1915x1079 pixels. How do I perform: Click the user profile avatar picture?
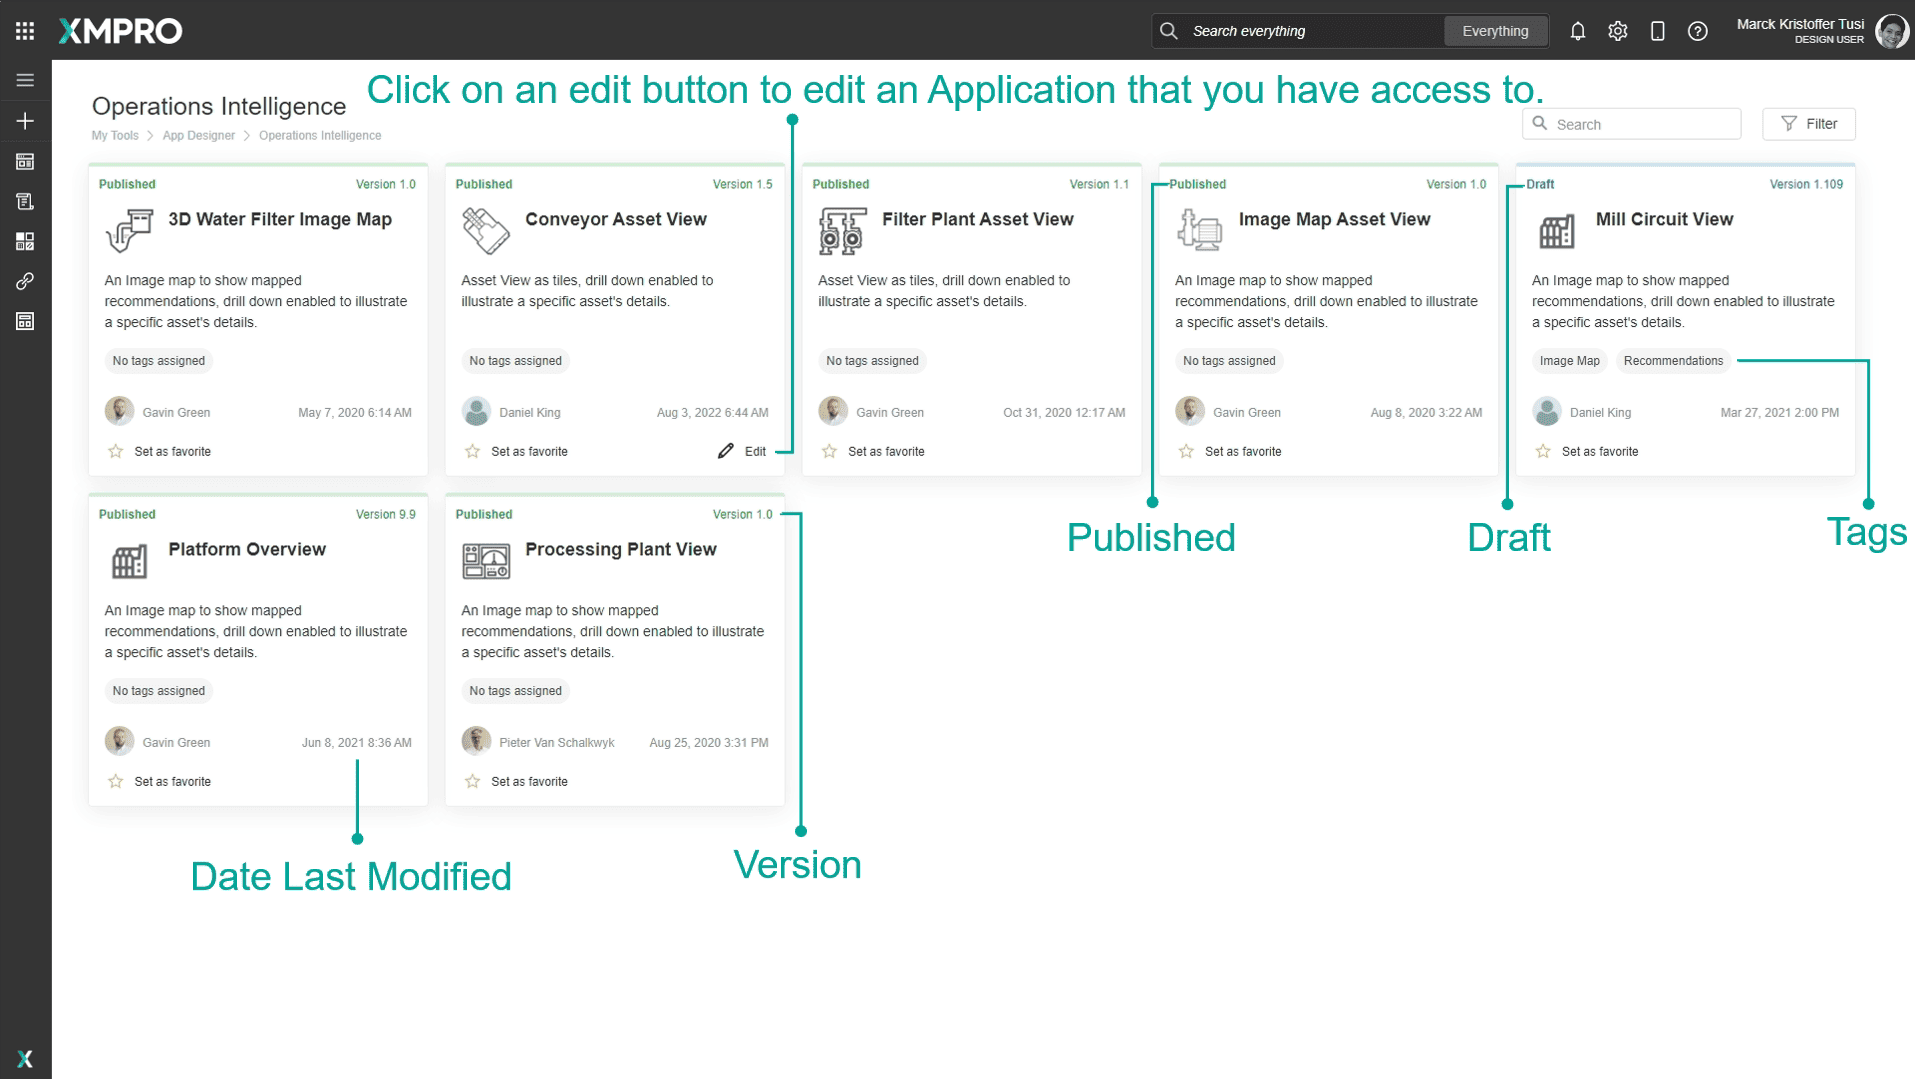point(1890,31)
